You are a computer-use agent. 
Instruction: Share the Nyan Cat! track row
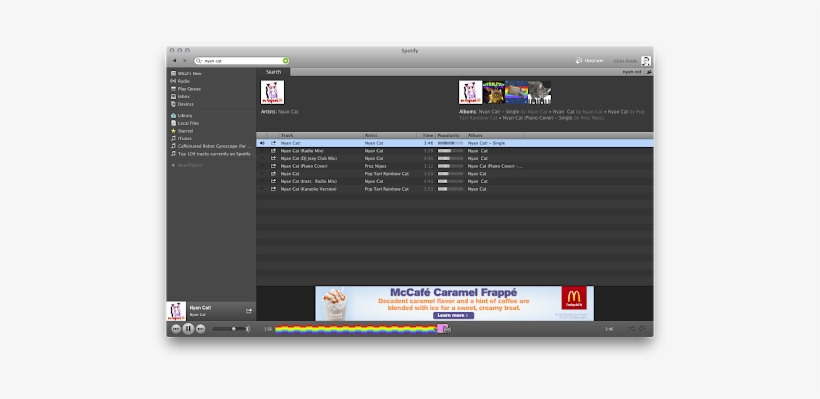pyautogui.click(x=273, y=143)
